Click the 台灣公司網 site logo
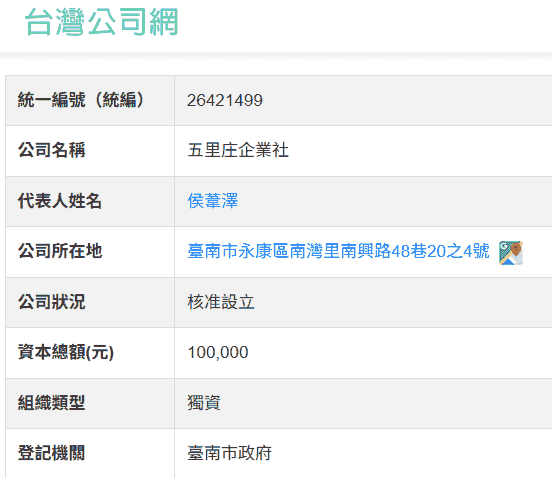Viewport: 552px width, 478px height. point(102,22)
